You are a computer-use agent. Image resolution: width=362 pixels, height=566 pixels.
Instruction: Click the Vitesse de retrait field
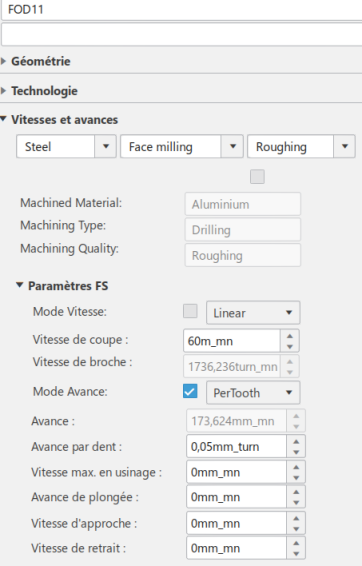[236, 548]
